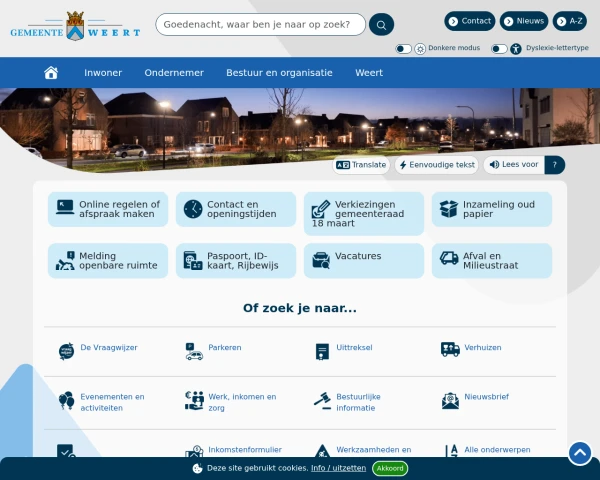The height and width of the screenshot is (480, 600).
Task: Click the A-Z button
Action: tap(569, 21)
